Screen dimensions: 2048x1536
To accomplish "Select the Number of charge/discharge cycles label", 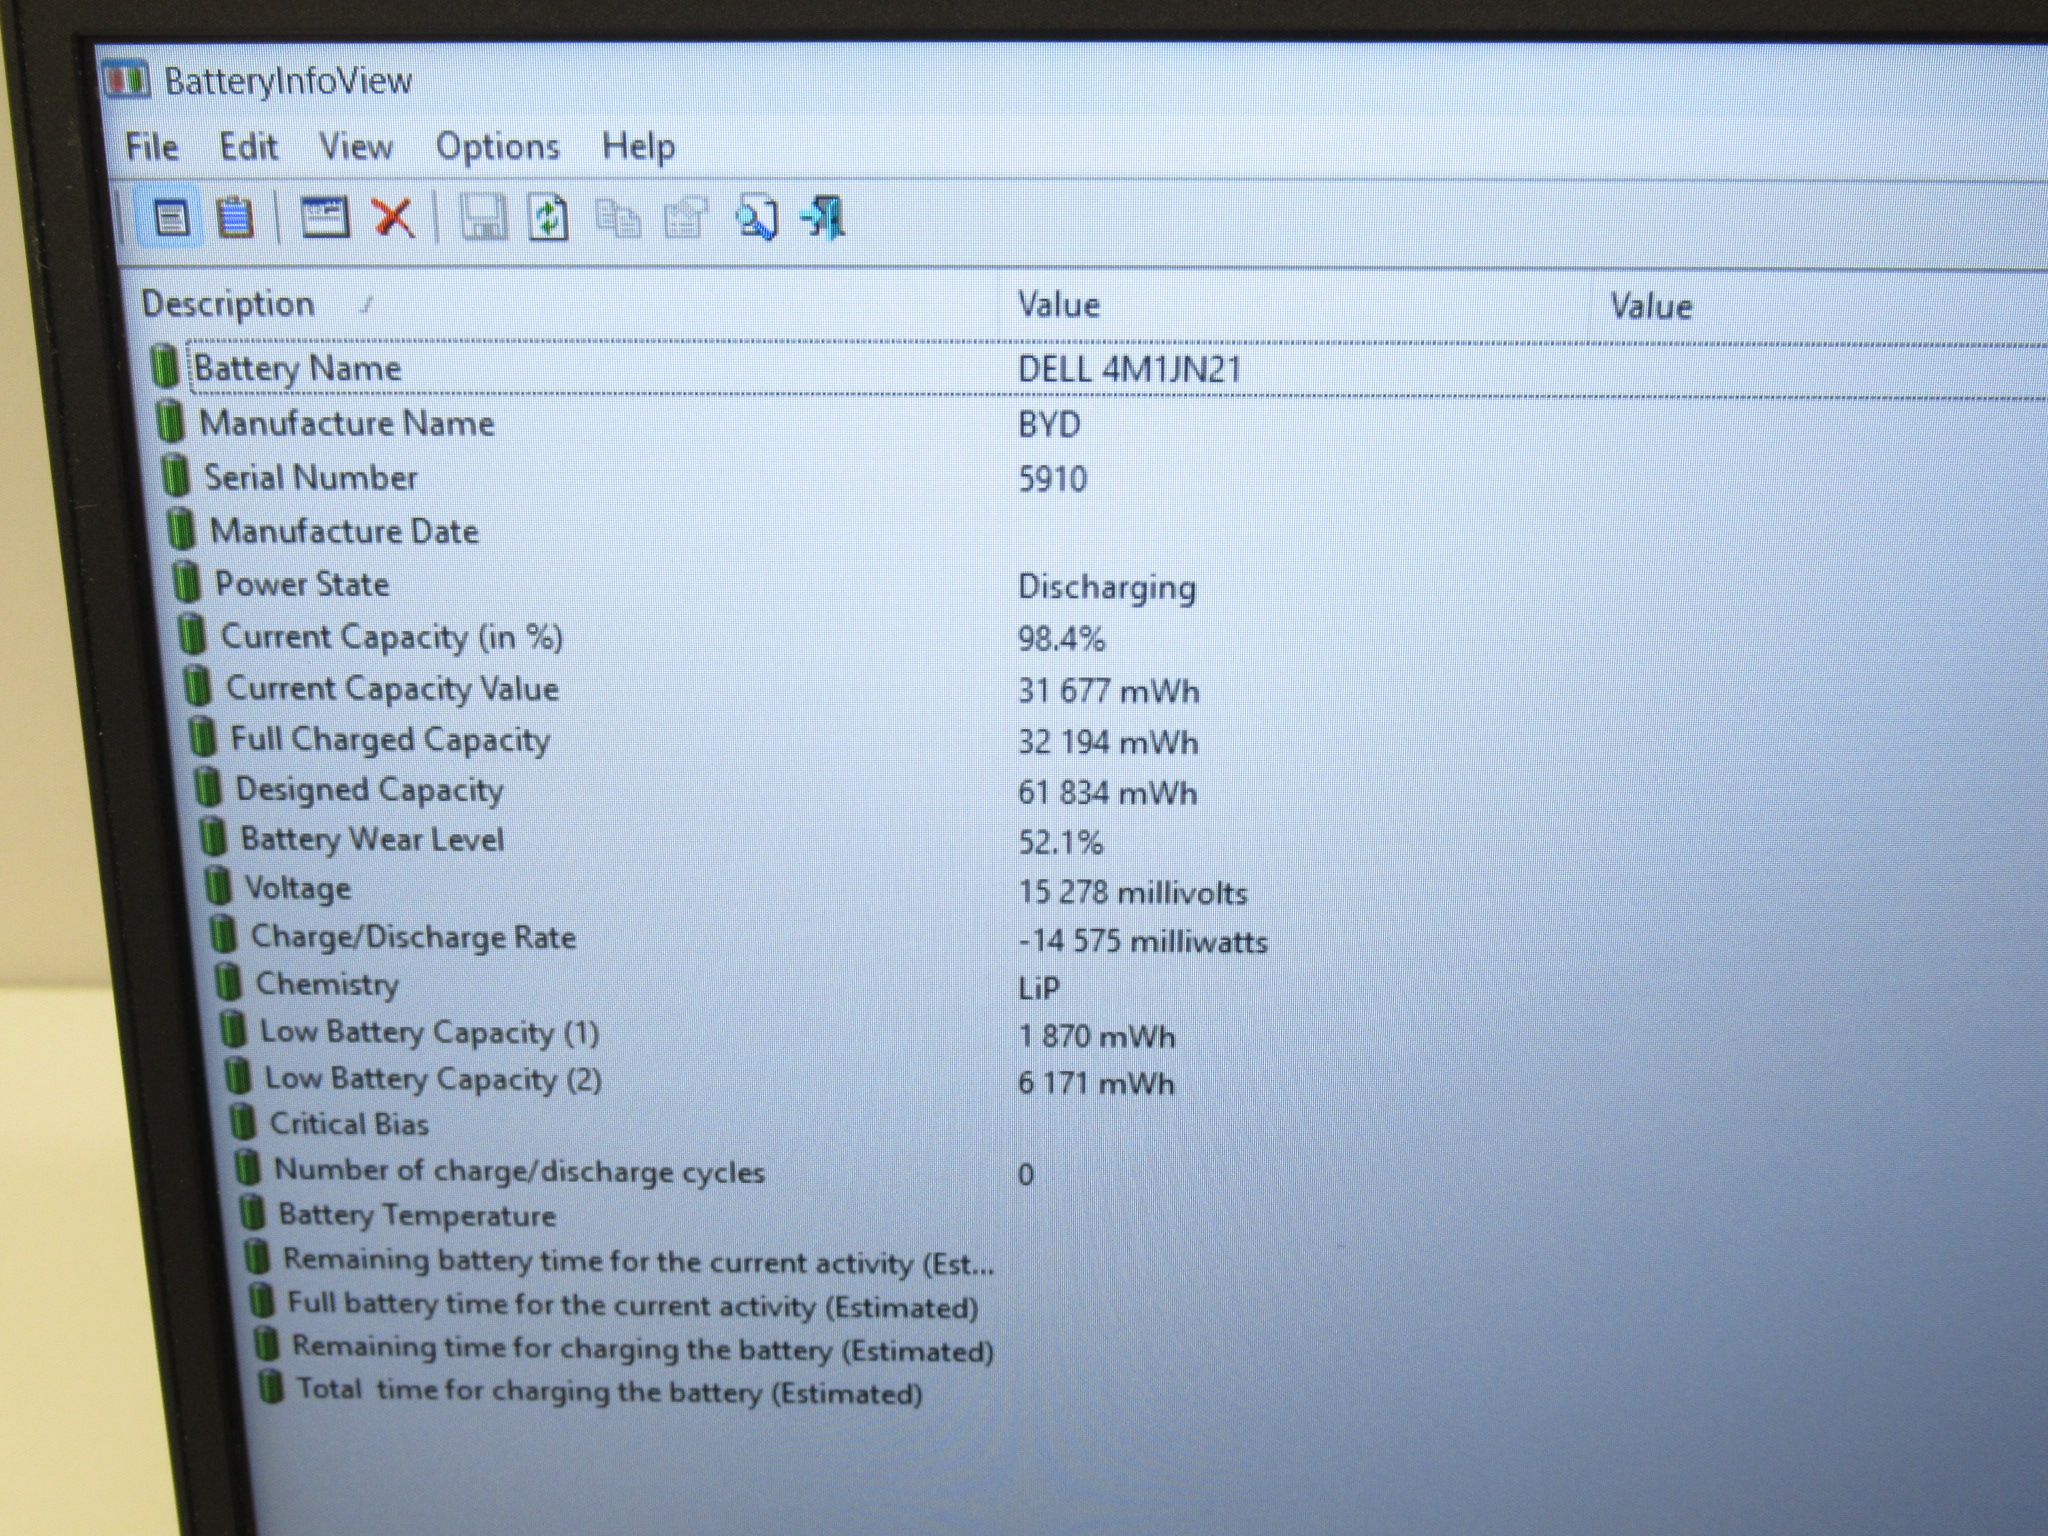I will click(x=519, y=1170).
